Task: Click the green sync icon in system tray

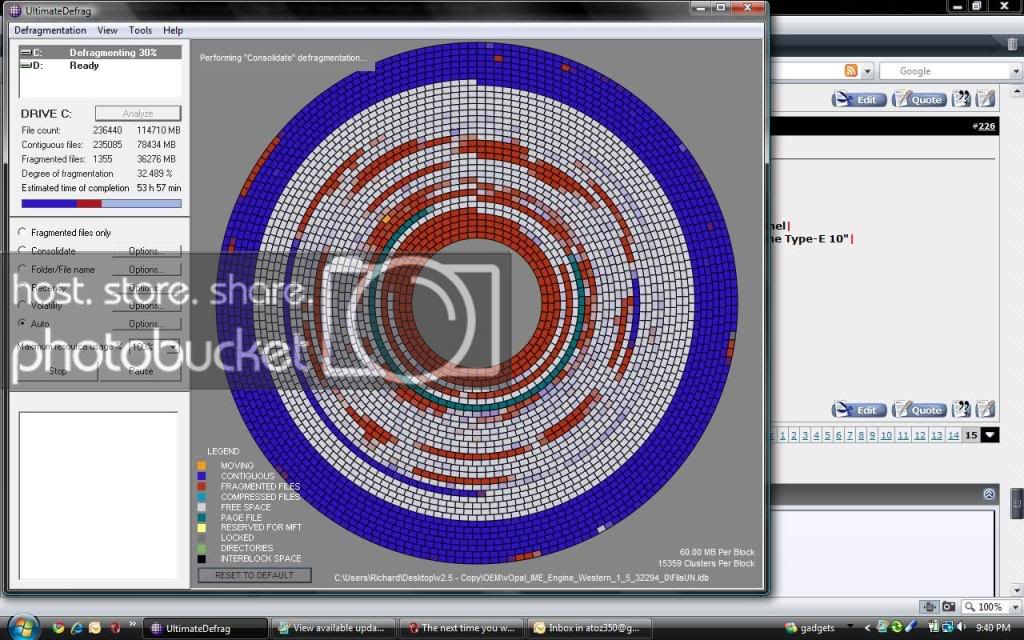Action: [897, 627]
